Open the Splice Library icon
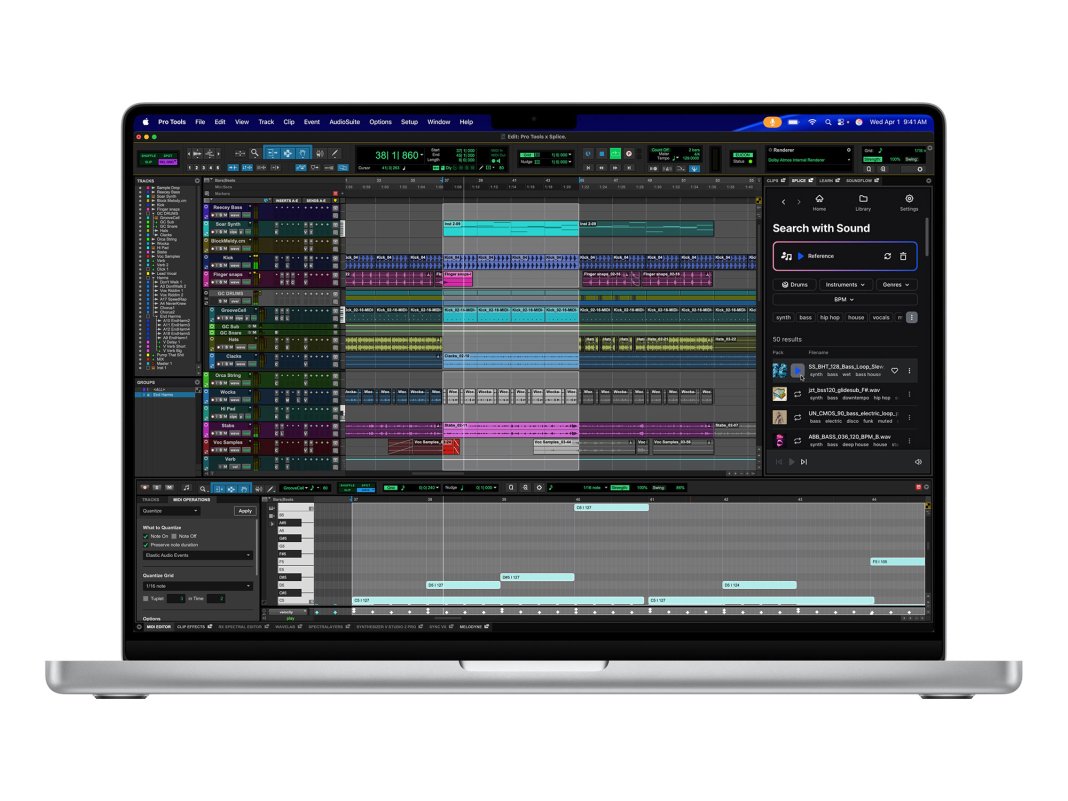Screen dimensions: 1068x801 (x=862, y=199)
